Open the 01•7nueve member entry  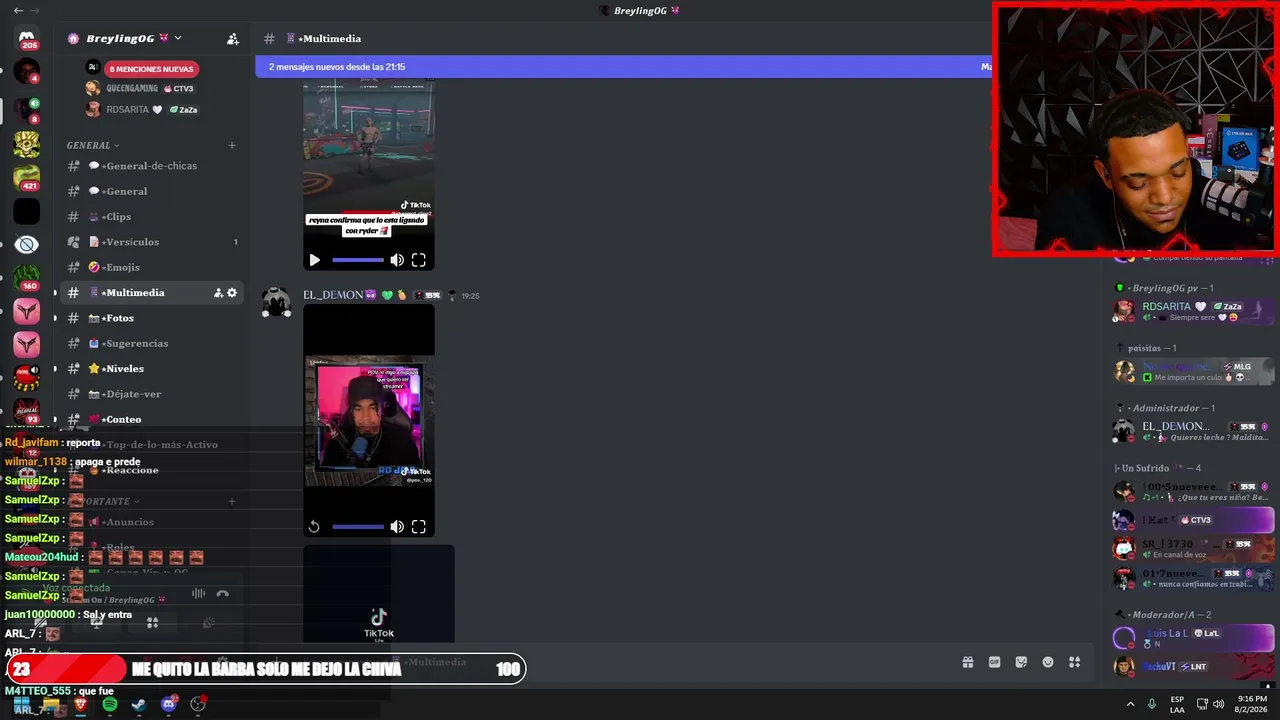point(1193,578)
